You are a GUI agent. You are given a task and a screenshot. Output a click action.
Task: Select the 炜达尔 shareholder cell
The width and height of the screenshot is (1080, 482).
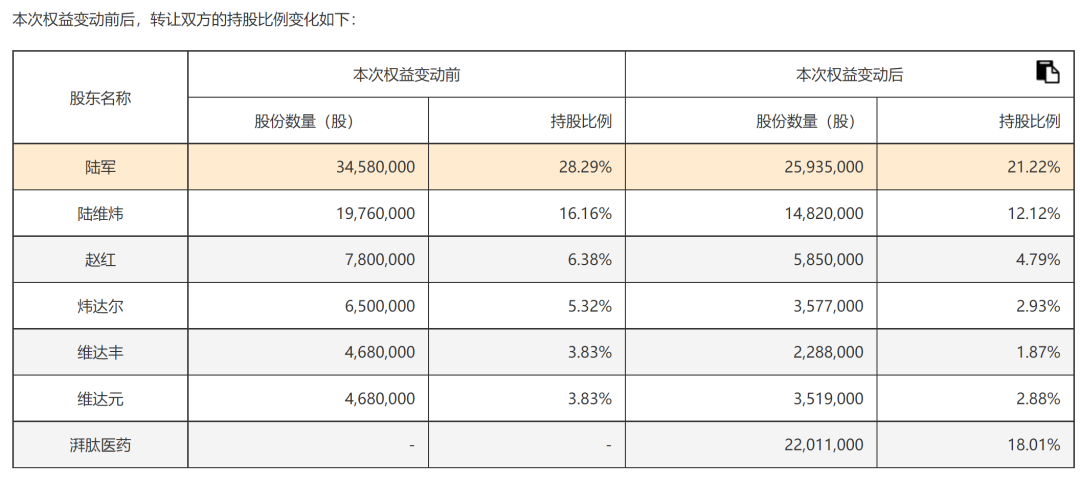click(x=101, y=306)
